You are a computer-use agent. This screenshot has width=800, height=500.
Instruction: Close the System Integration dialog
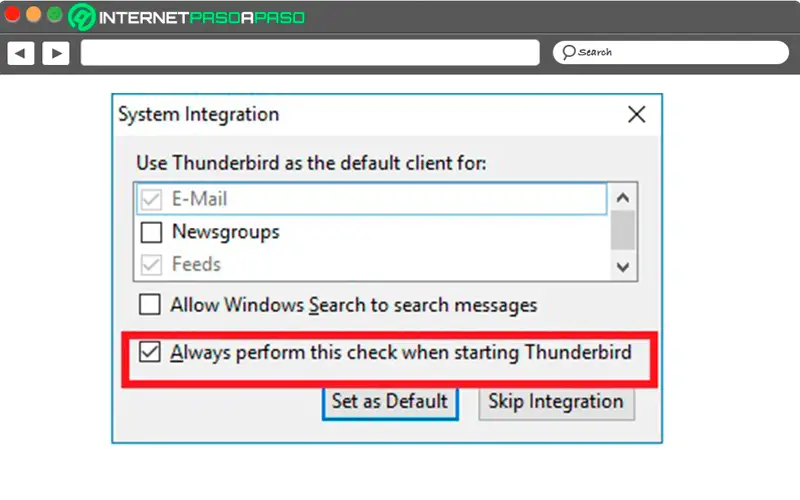pyautogui.click(x=636, y=114)
